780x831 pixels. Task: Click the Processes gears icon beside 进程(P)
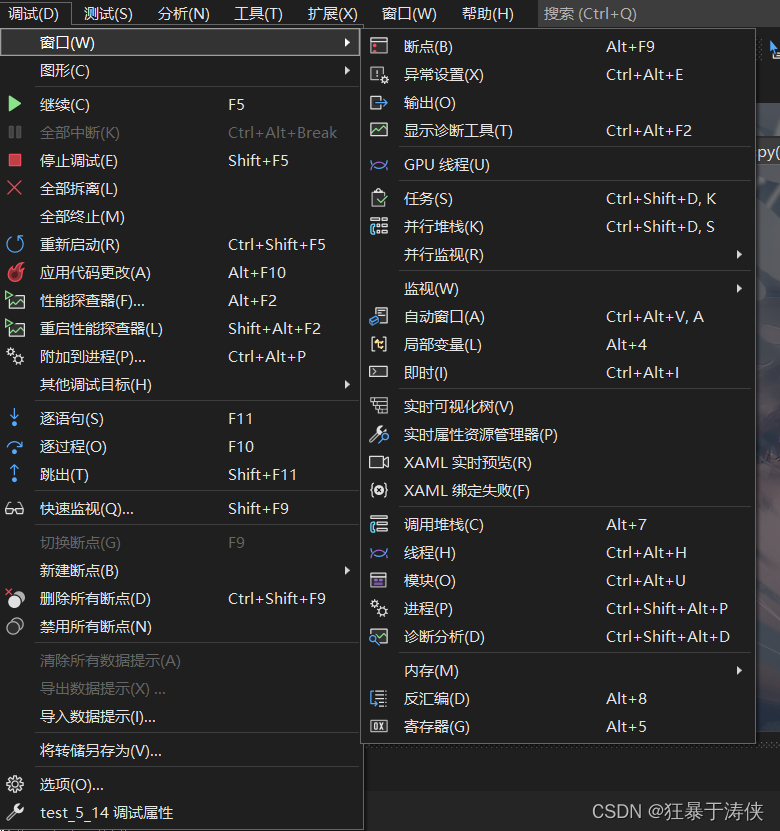pos(379,608)
